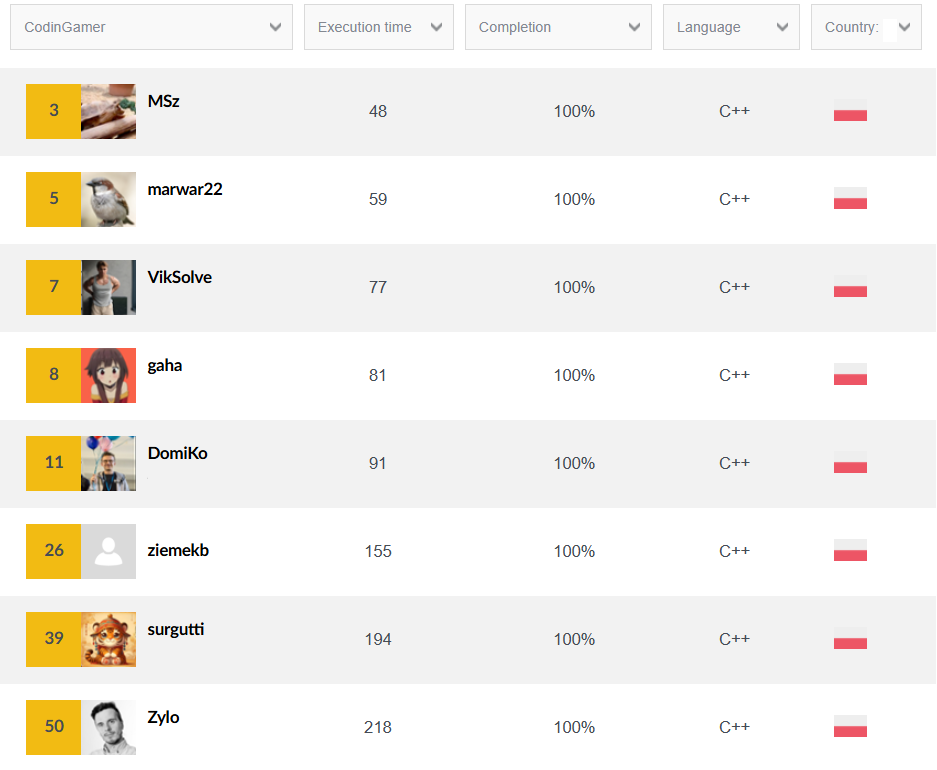Open ziemekb's default placeholder avatar
The image size is (937, 770).
108,551
